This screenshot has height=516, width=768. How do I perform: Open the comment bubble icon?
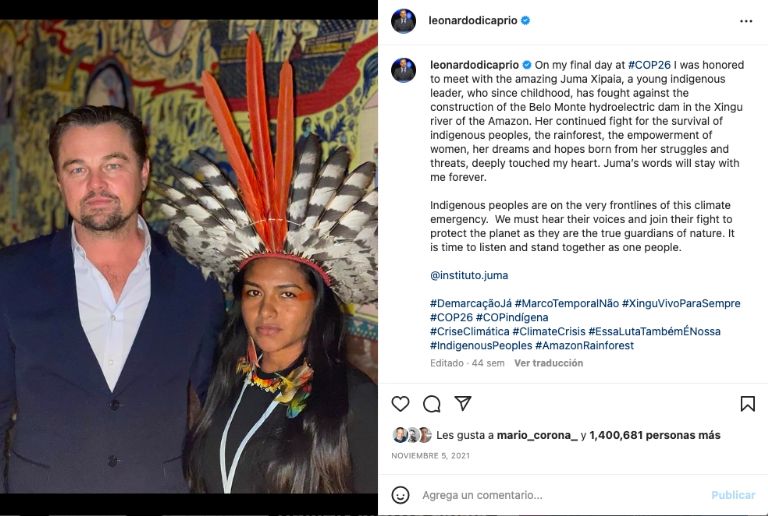(x=432, y=404)
